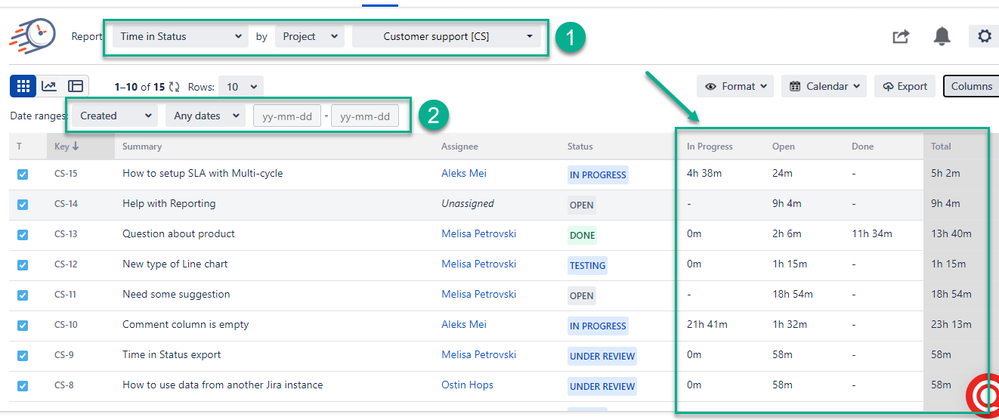The image size is (999, 420).
Task: Toggle checkbox for CS-14
Action: (x=22, y=205)
